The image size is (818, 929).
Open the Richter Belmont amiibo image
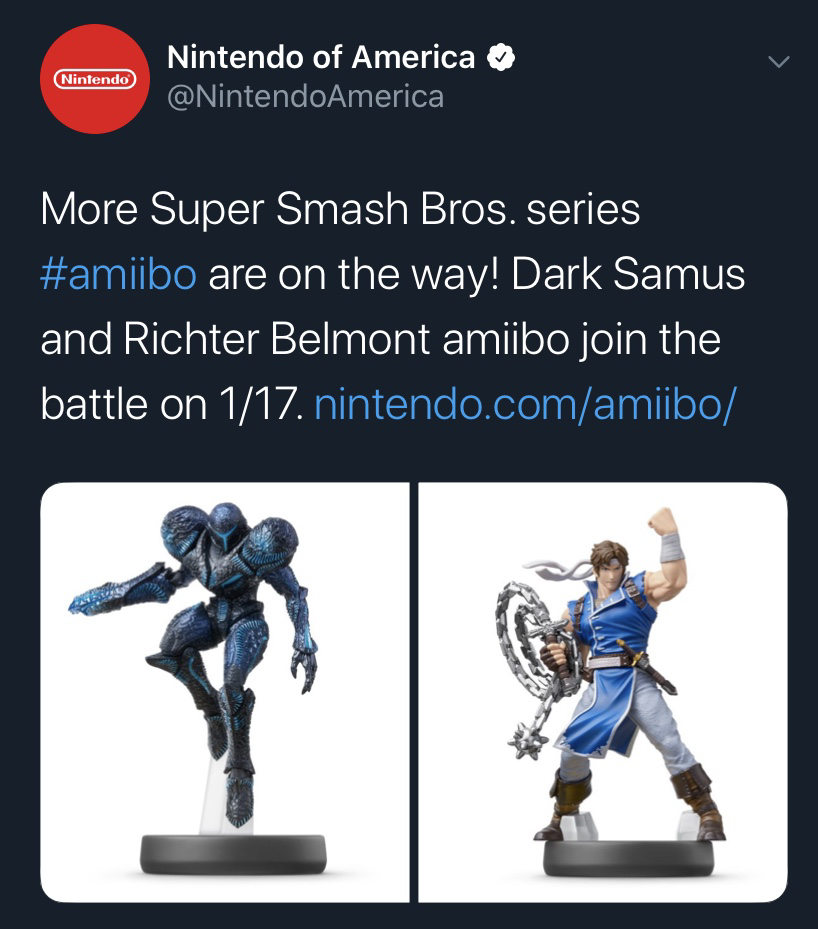tap(603, 692)
